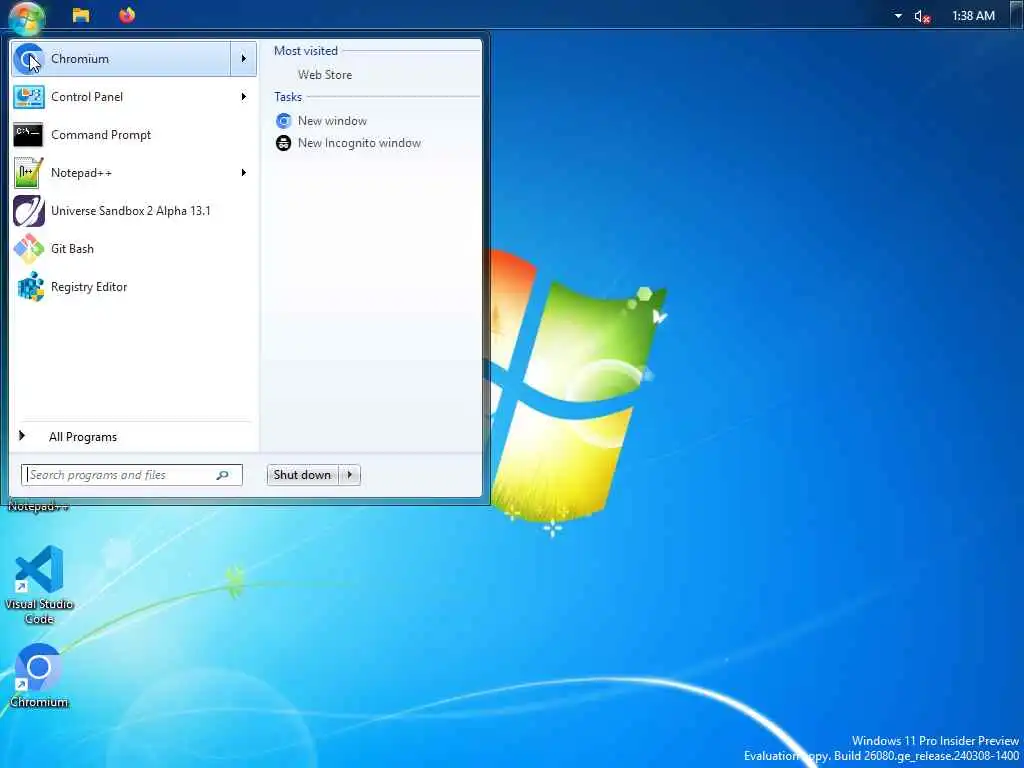This screenshot has width=1024, height=768.
Task: Click the incognito icon beside New Incognito window
Action: [283, 143]
